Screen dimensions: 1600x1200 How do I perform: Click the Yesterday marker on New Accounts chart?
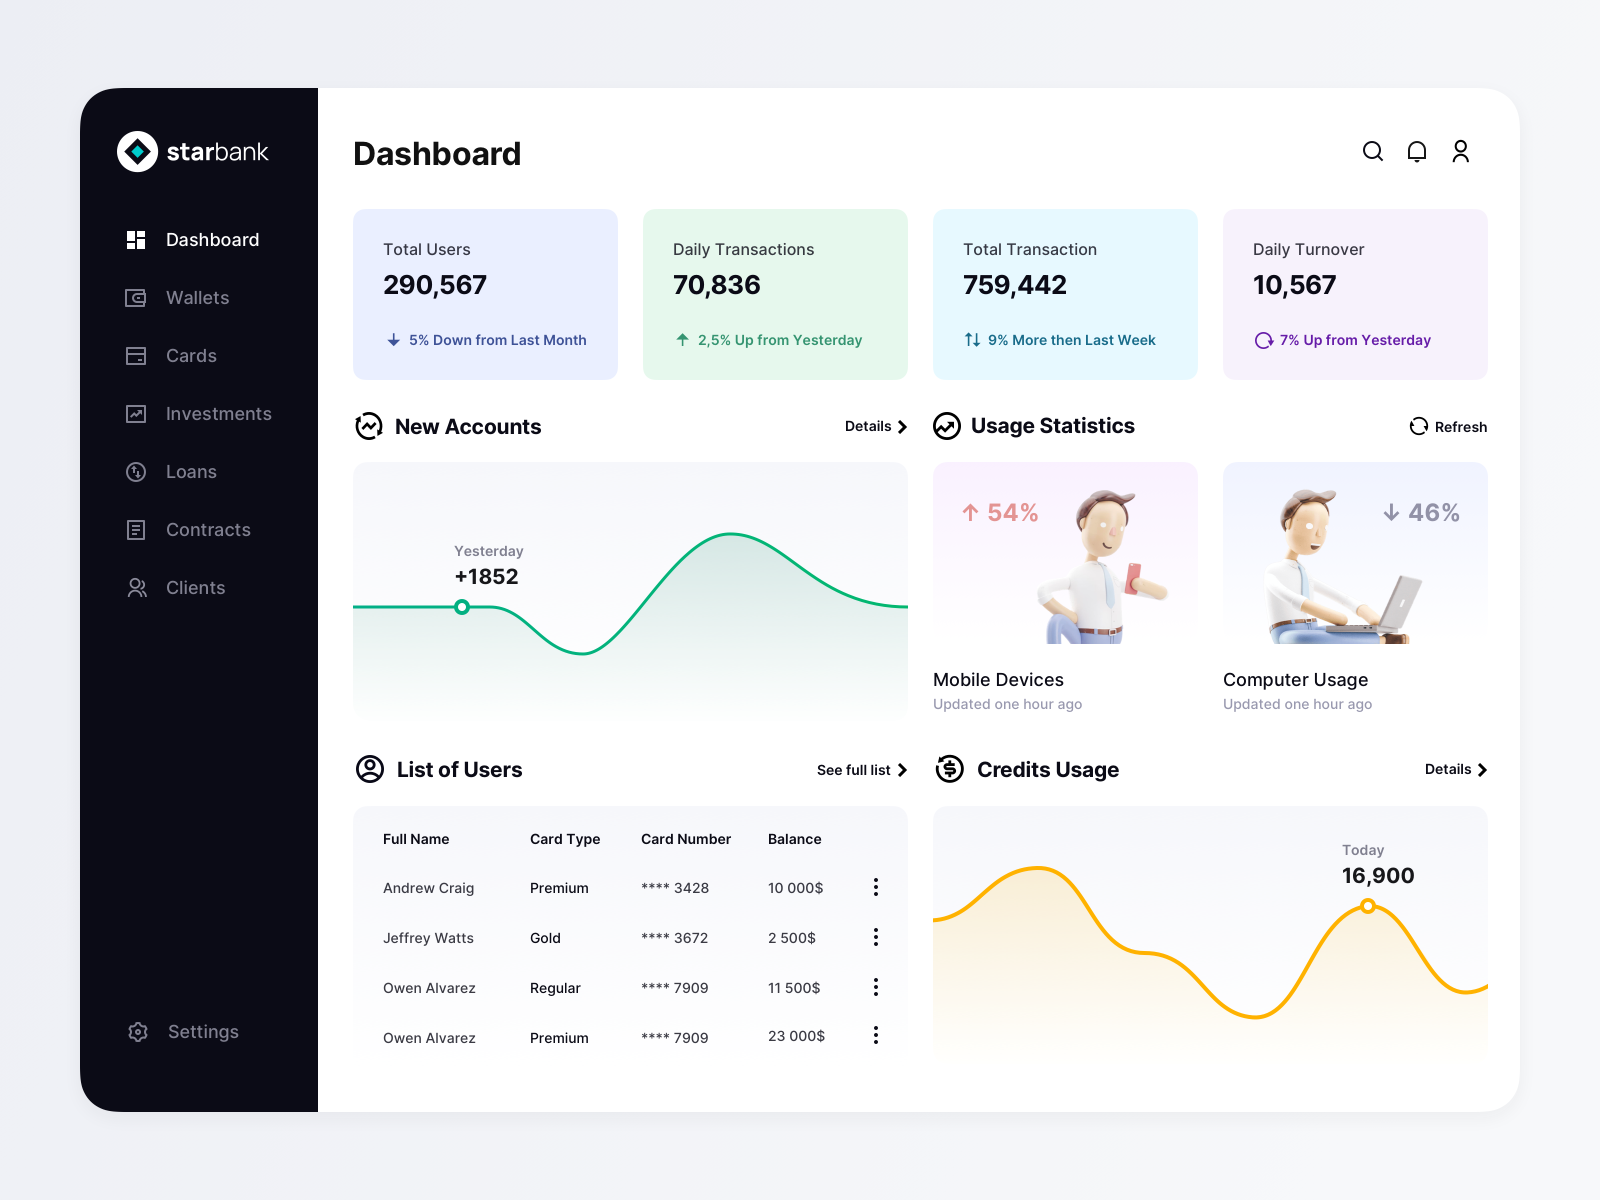coord(462,607)
